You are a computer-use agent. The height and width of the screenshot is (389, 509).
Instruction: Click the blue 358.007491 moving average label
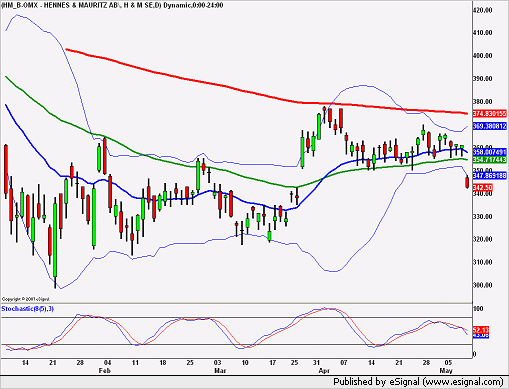(490, 152)
